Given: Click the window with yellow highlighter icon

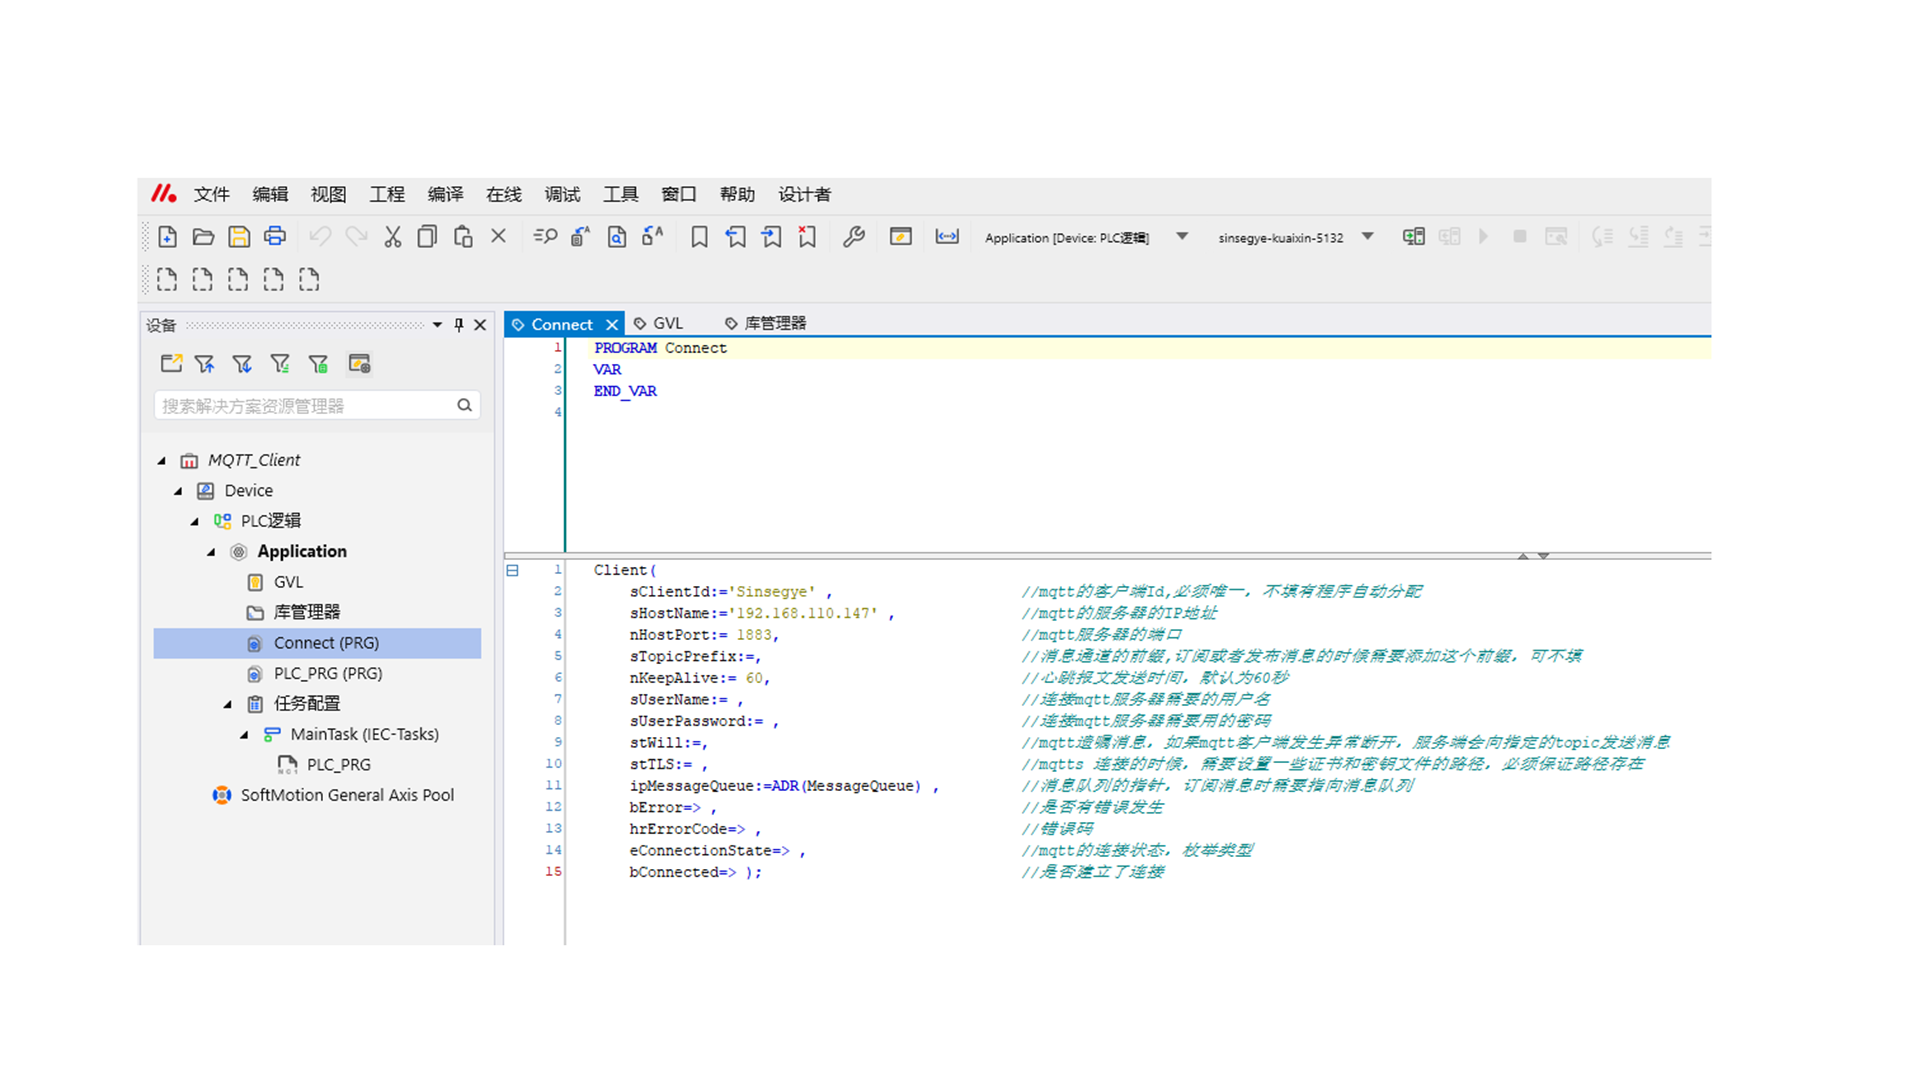Looking at the screenshot, I should point(901,237).
